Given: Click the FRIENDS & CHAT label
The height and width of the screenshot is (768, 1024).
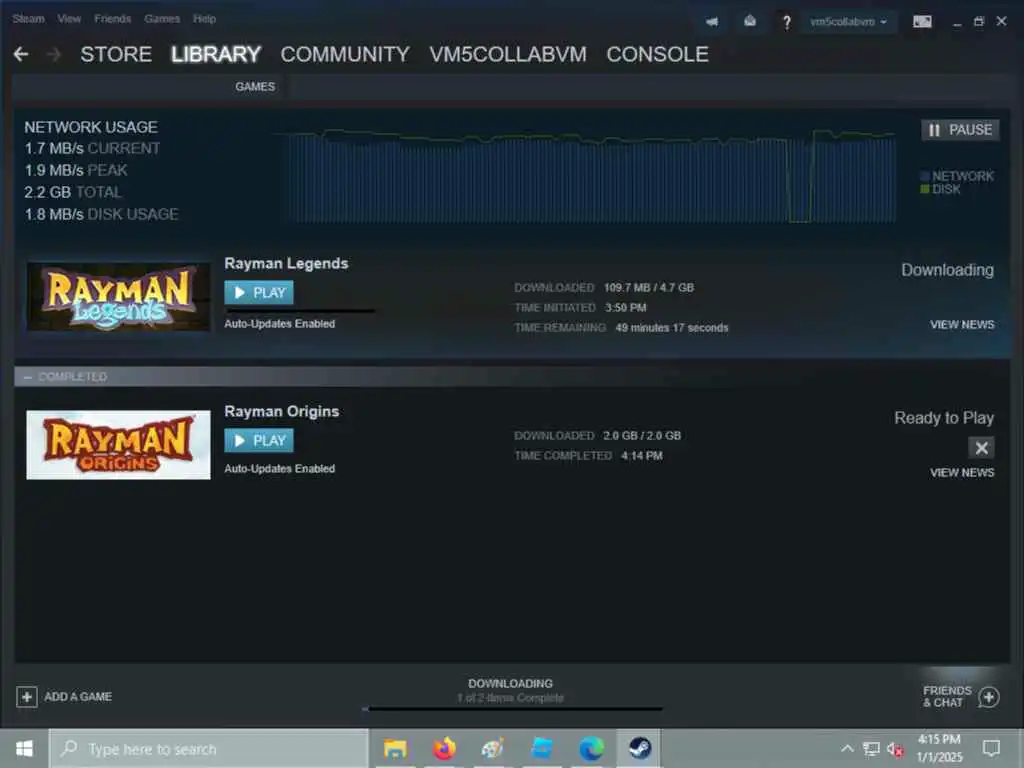Looking at the screenshot, I should (948, 696).
